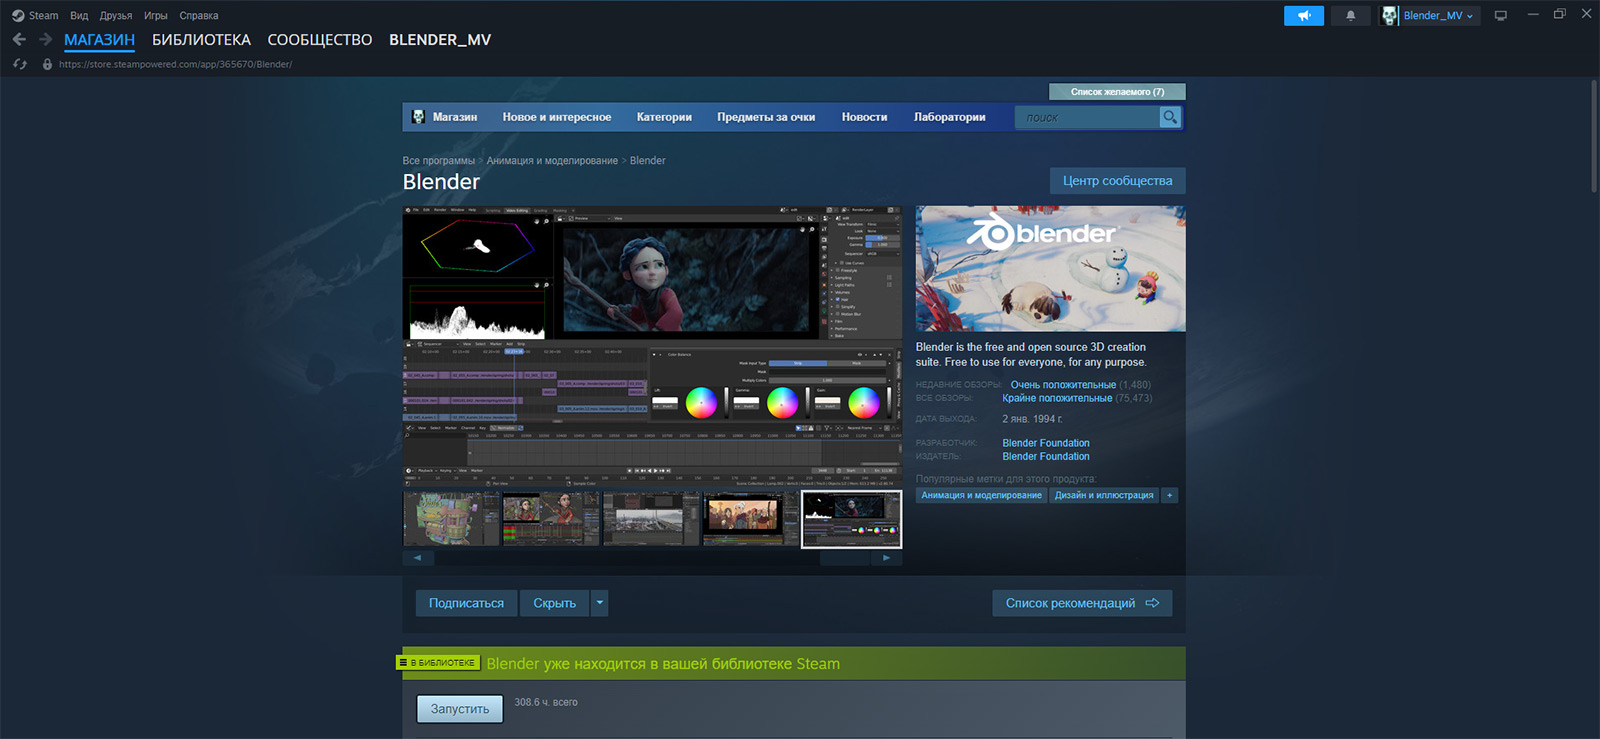Screen dimensions: 1600x739
Task: Switch to the СООБЩЕСТВО tab
Action: (320, 40)
